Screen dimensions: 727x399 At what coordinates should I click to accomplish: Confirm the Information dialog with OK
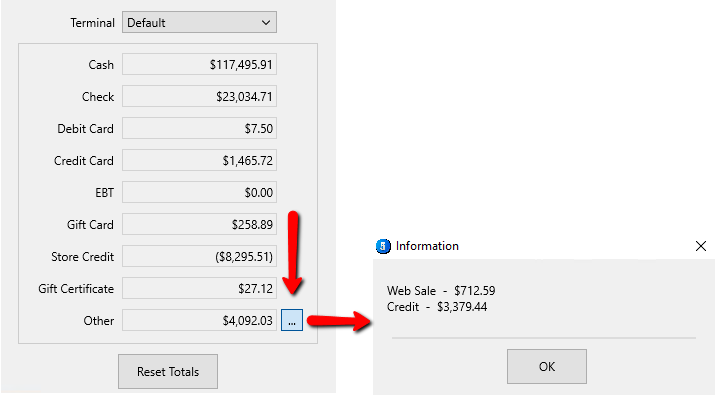coord(547,367)
